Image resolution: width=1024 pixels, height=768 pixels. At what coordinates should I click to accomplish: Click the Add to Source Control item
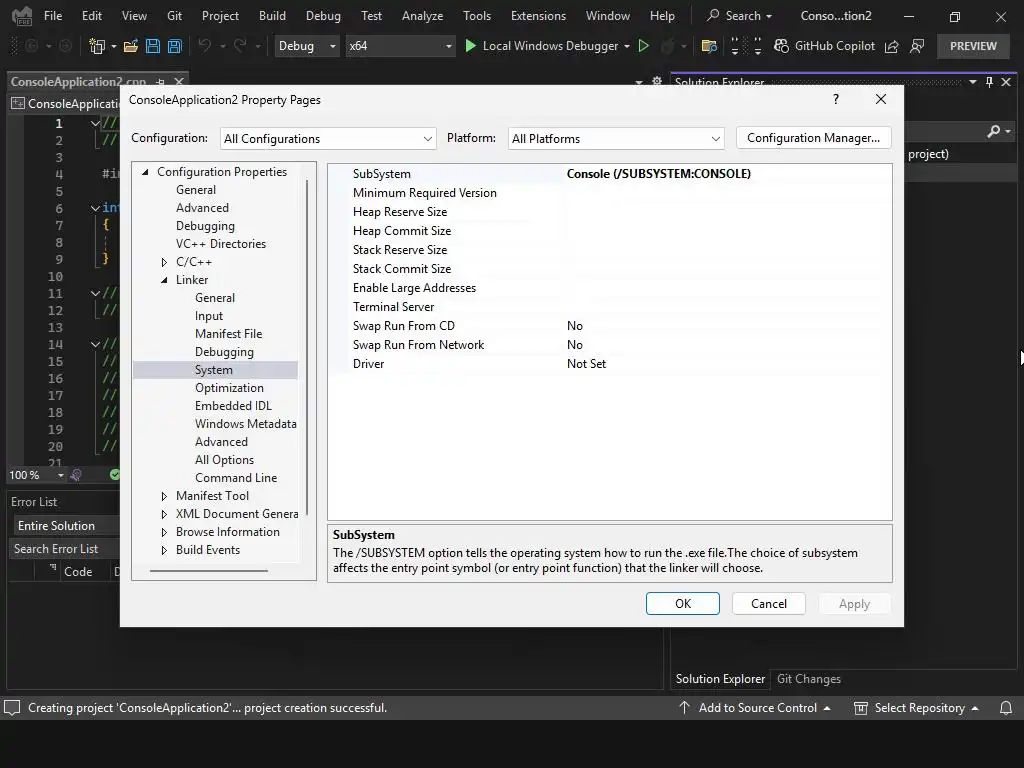pyautogui.click(x=754, y=708)
